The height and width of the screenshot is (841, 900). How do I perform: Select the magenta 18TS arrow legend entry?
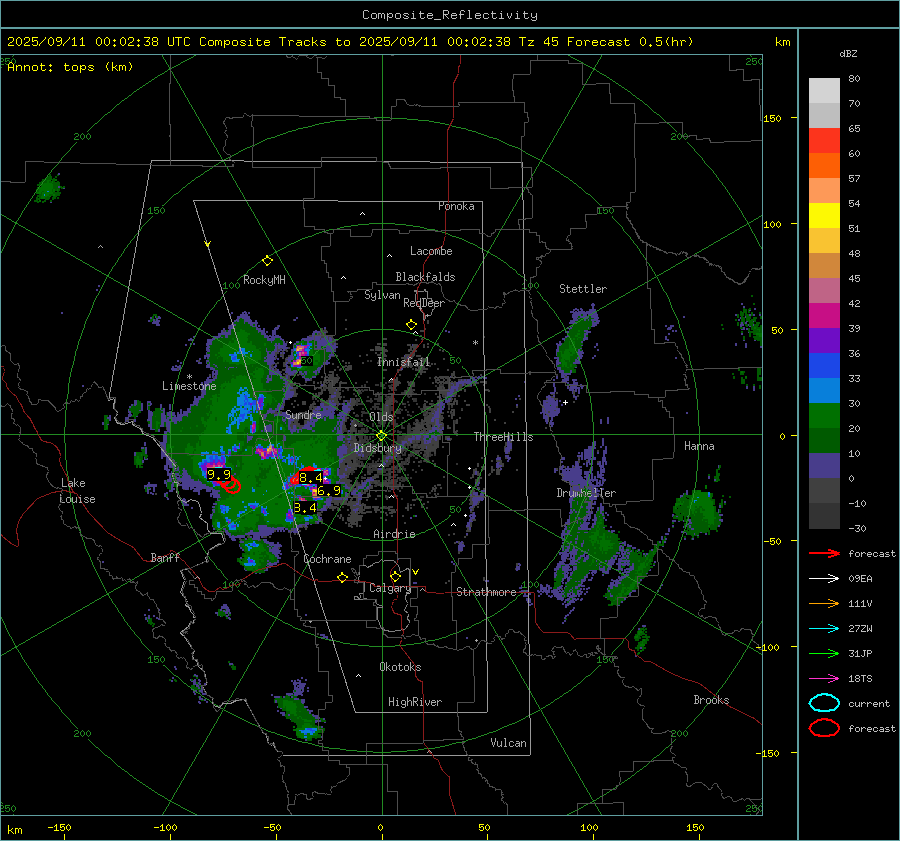point(824,679)
